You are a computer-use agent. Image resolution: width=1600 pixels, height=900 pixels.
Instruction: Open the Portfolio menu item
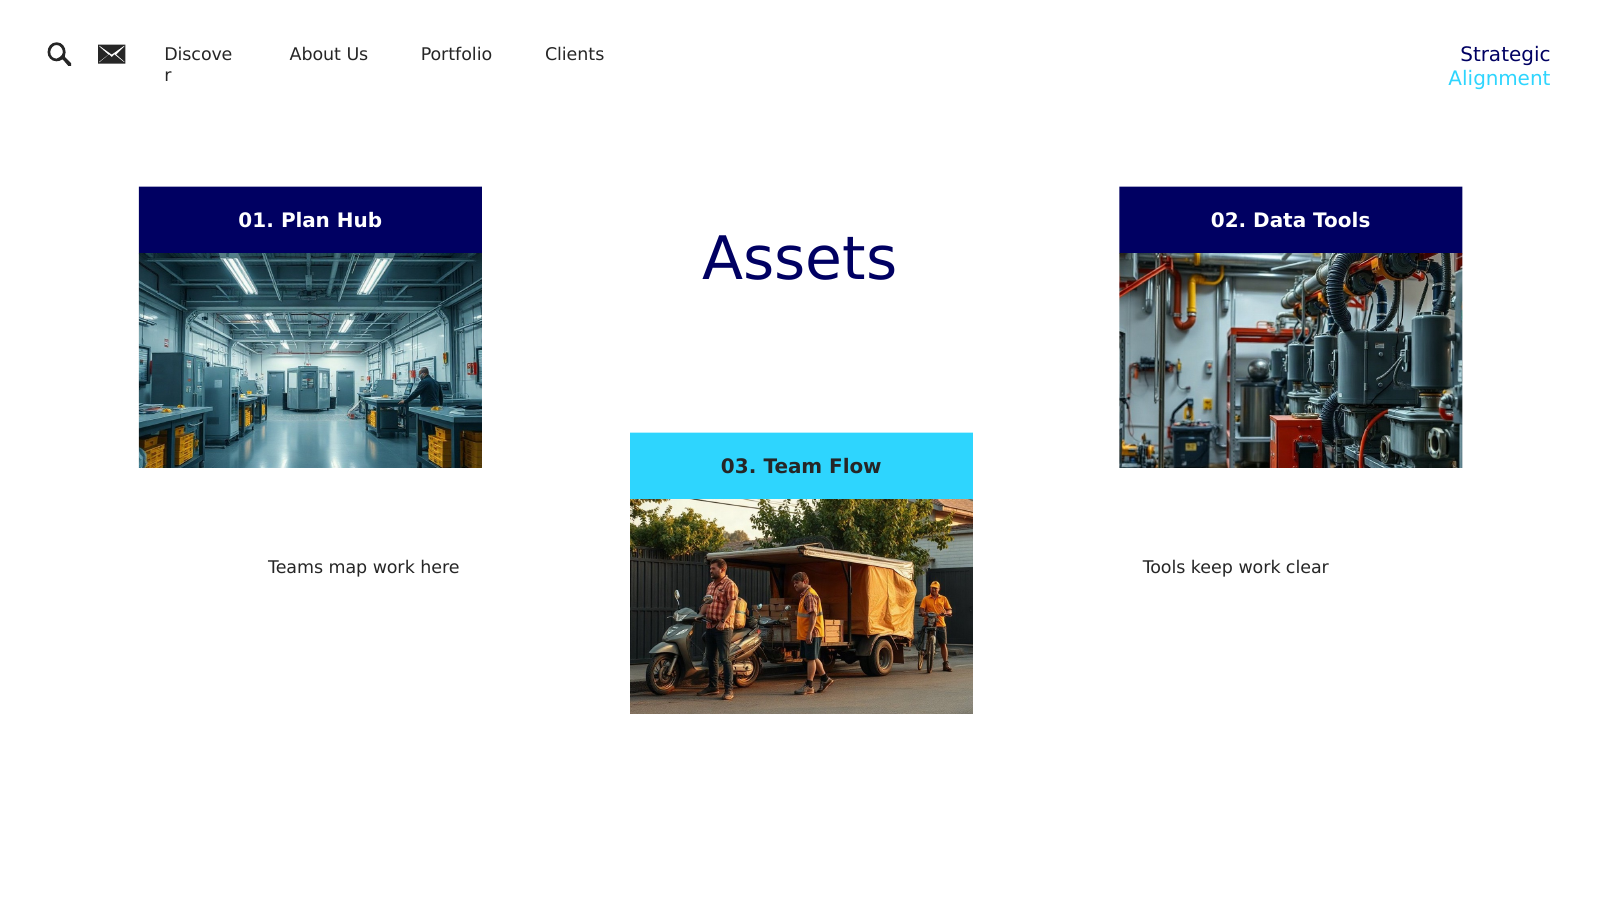[456, 54]
